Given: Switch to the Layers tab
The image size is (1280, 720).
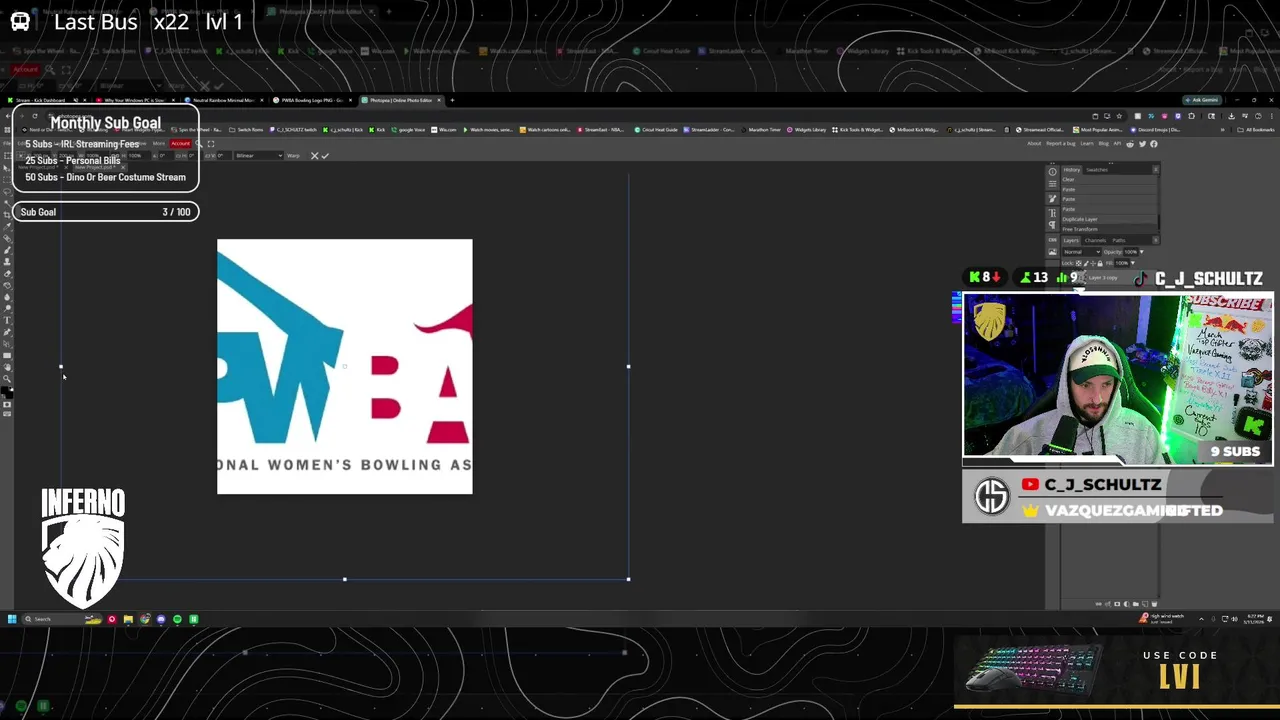Looking at the screenshot, I should 1071,240.
